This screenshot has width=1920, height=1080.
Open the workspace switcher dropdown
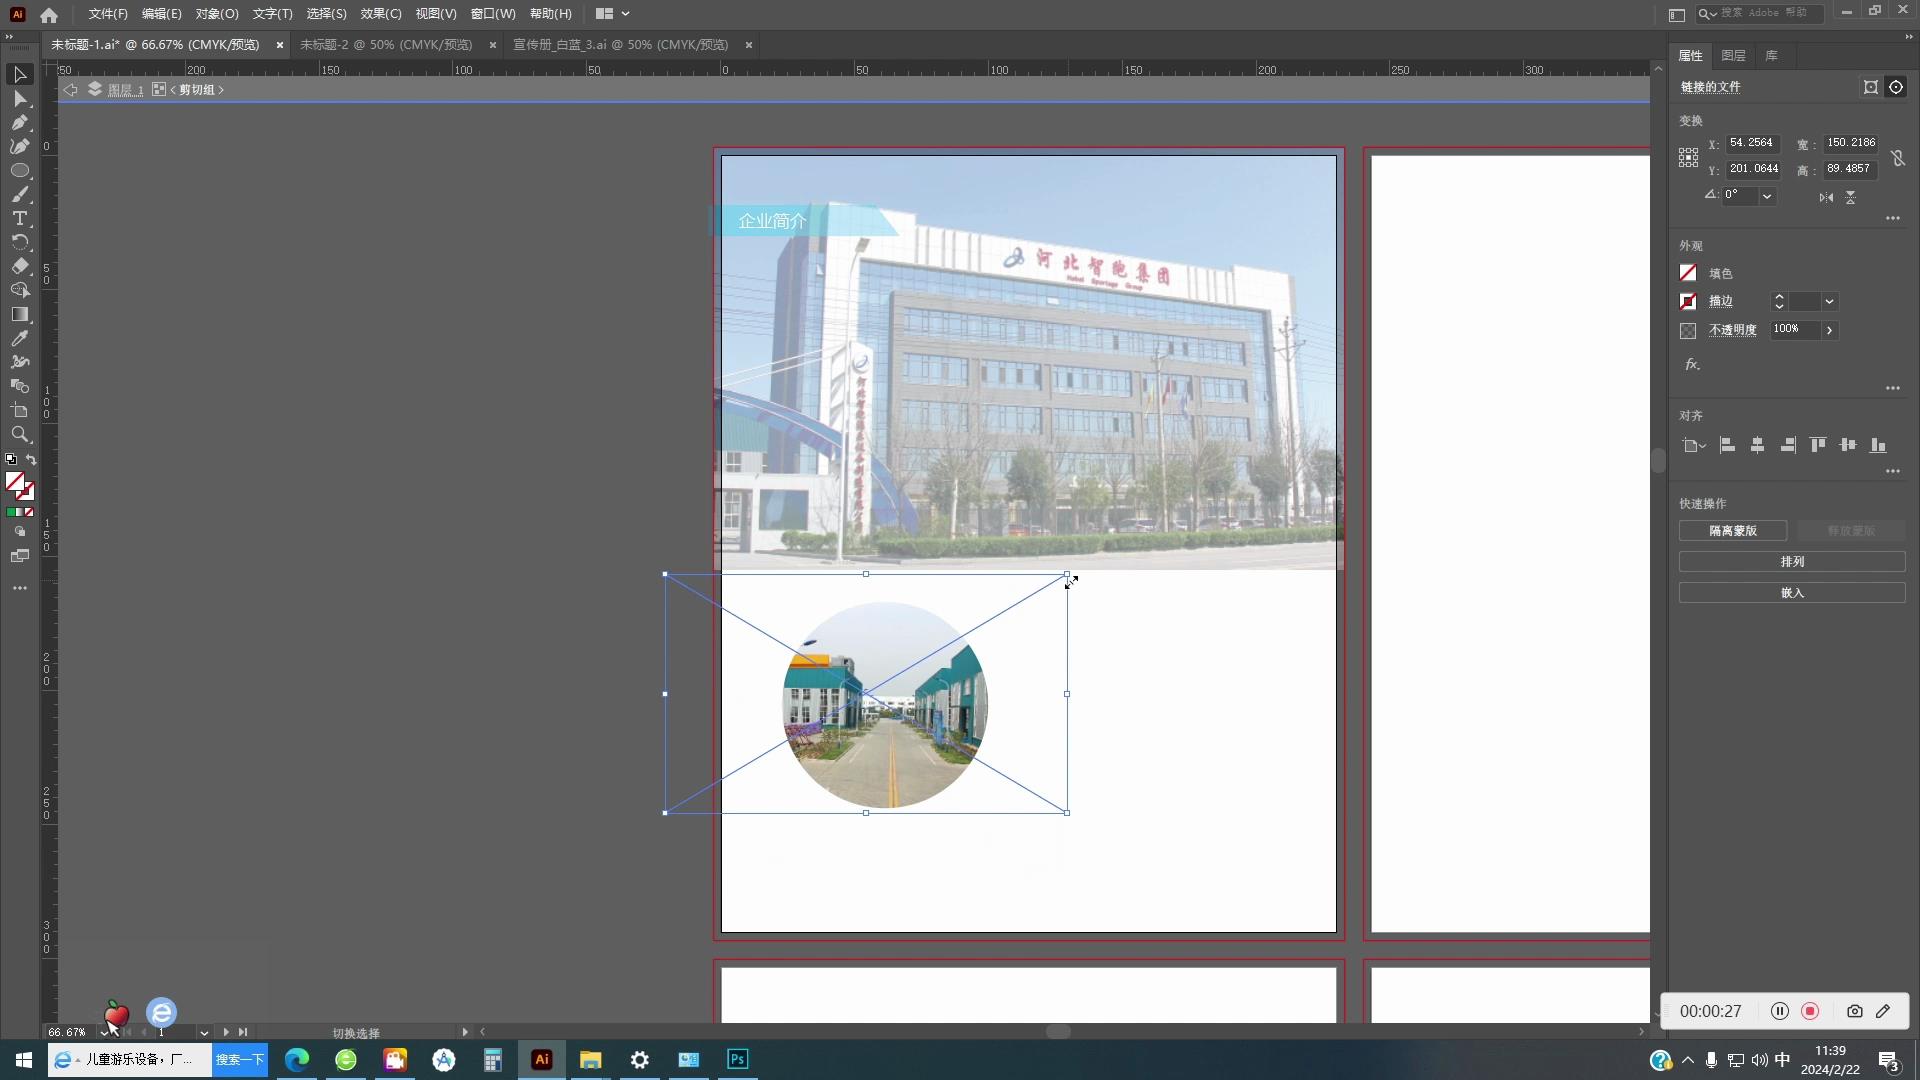pos(612,14)
